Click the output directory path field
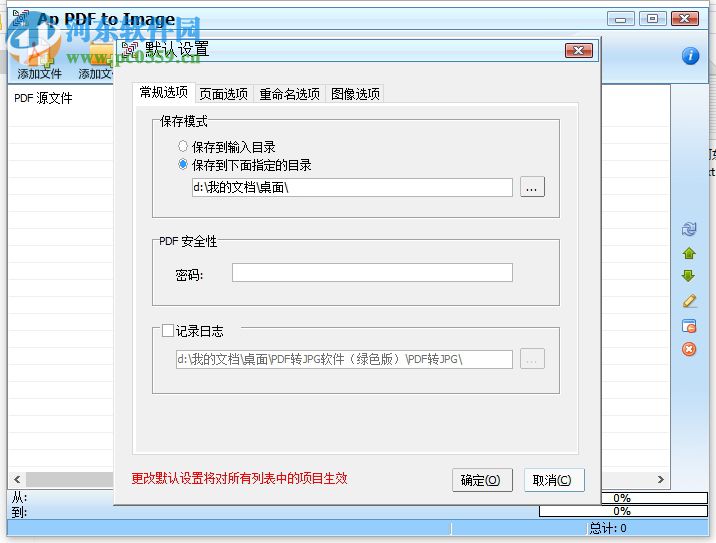Viewport: 716px width, 543px height. pyautogui.click(x=352, y=188)
